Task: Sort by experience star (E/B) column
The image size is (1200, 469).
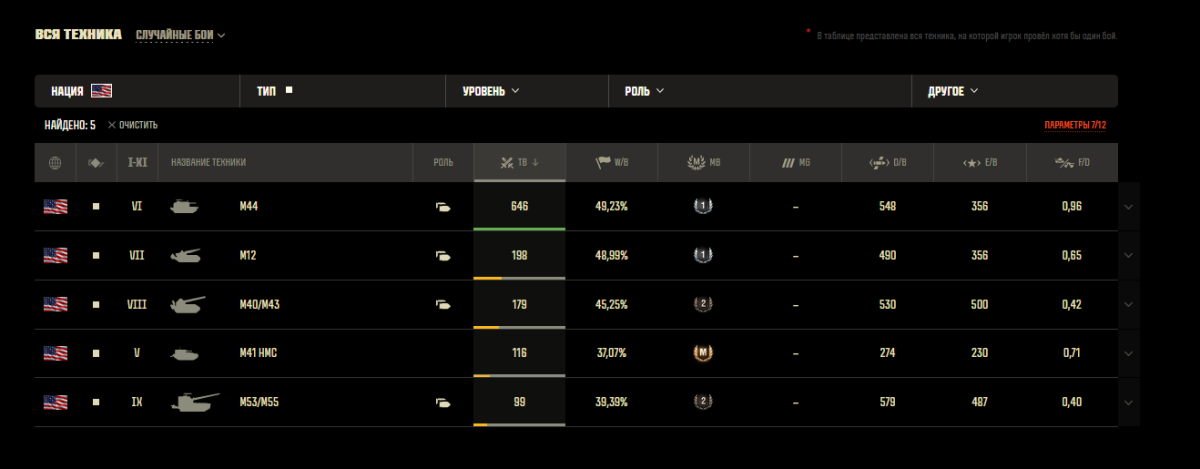Action: 979,162
